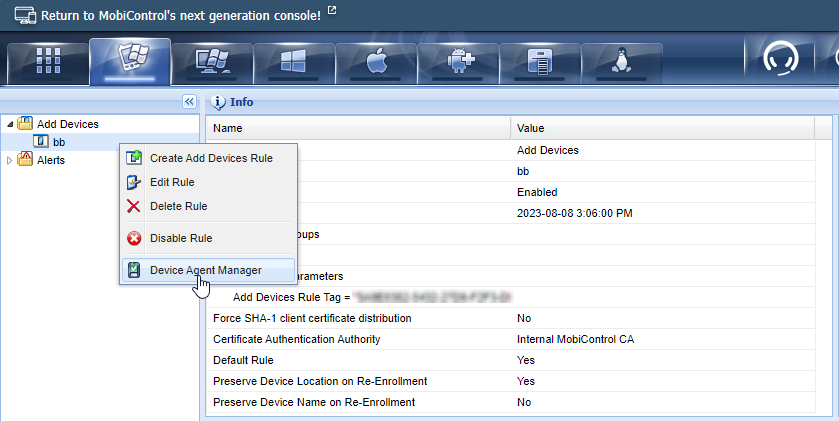
Task: Click Delete Rule in context menu
Action: [178, 206]
